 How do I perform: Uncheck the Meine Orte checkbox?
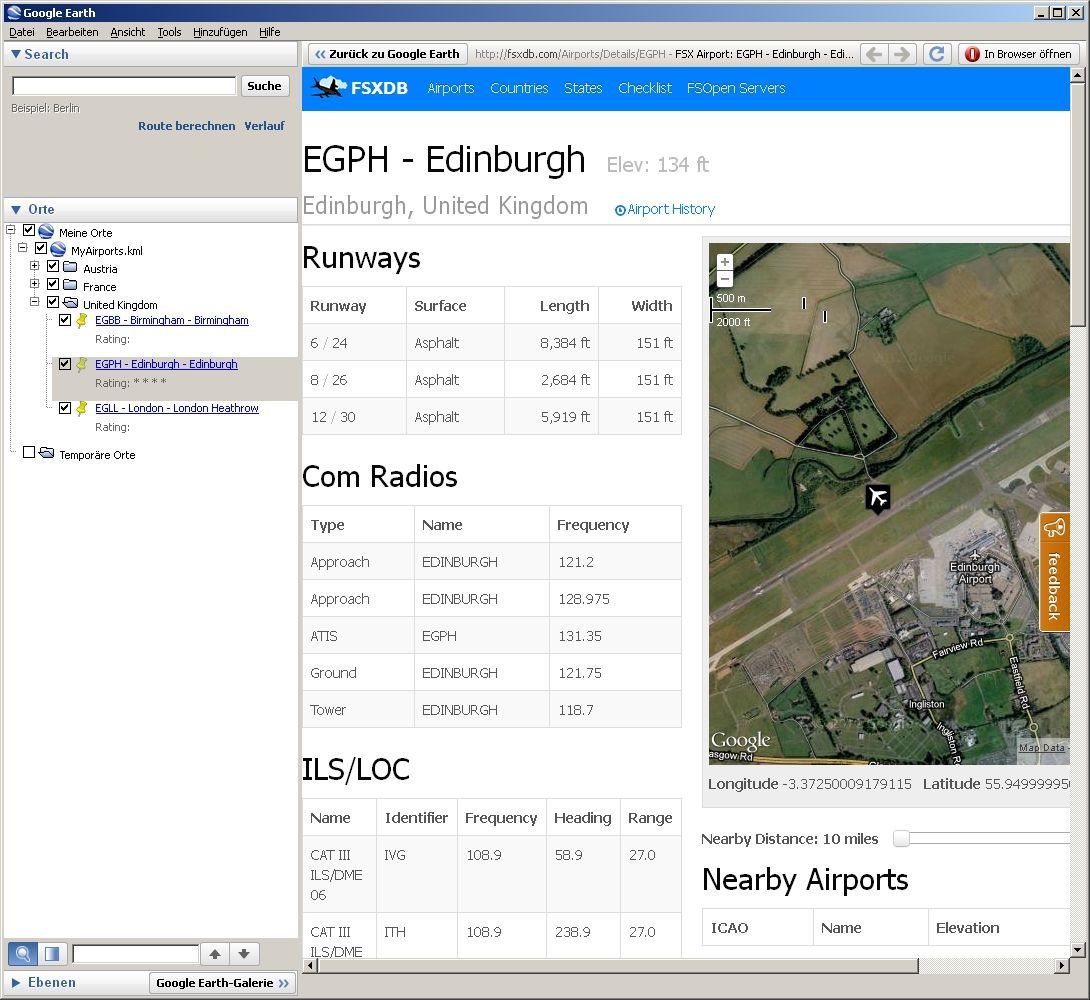[x=29, y=230]
